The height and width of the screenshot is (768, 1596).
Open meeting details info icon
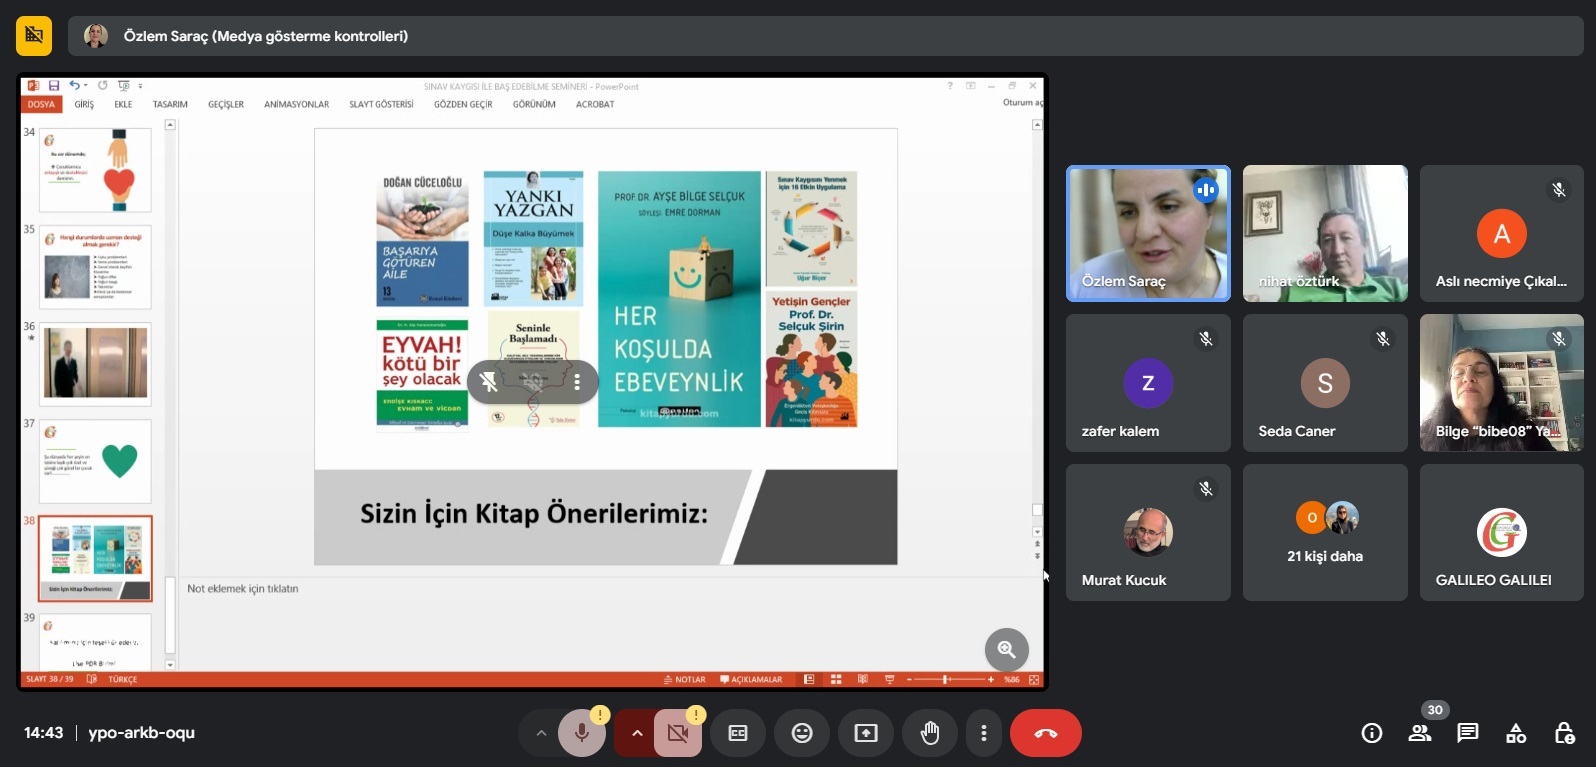(x=1372, y=733)
